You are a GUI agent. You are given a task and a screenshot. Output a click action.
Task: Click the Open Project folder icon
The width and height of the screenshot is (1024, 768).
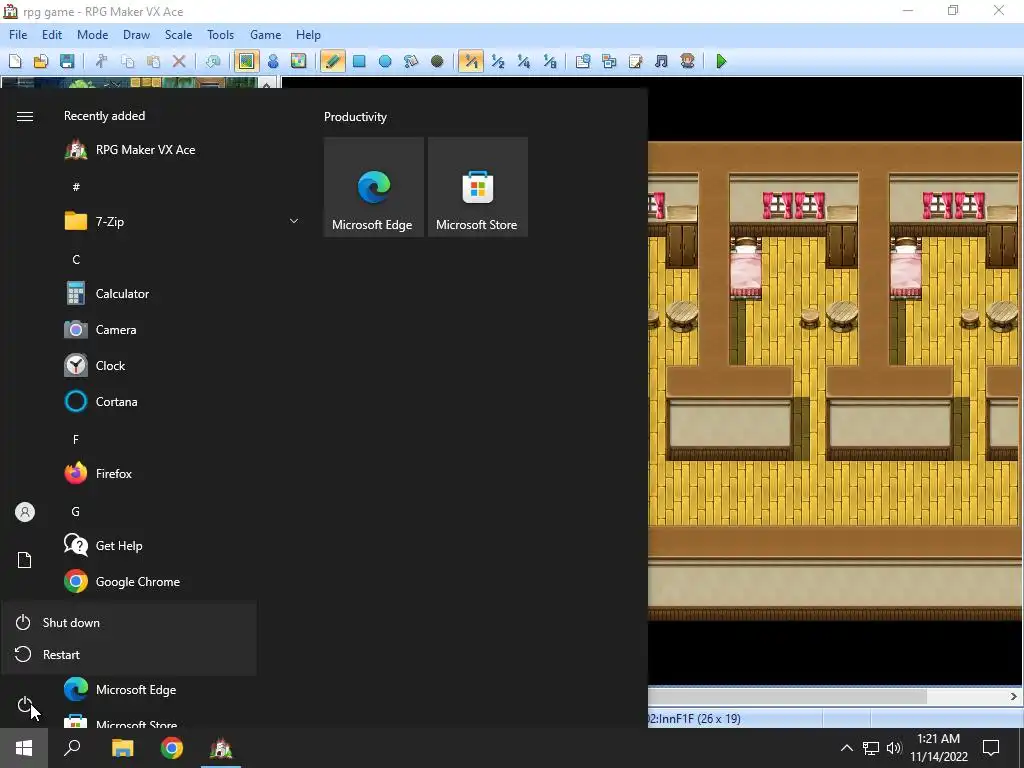point(40,61)
